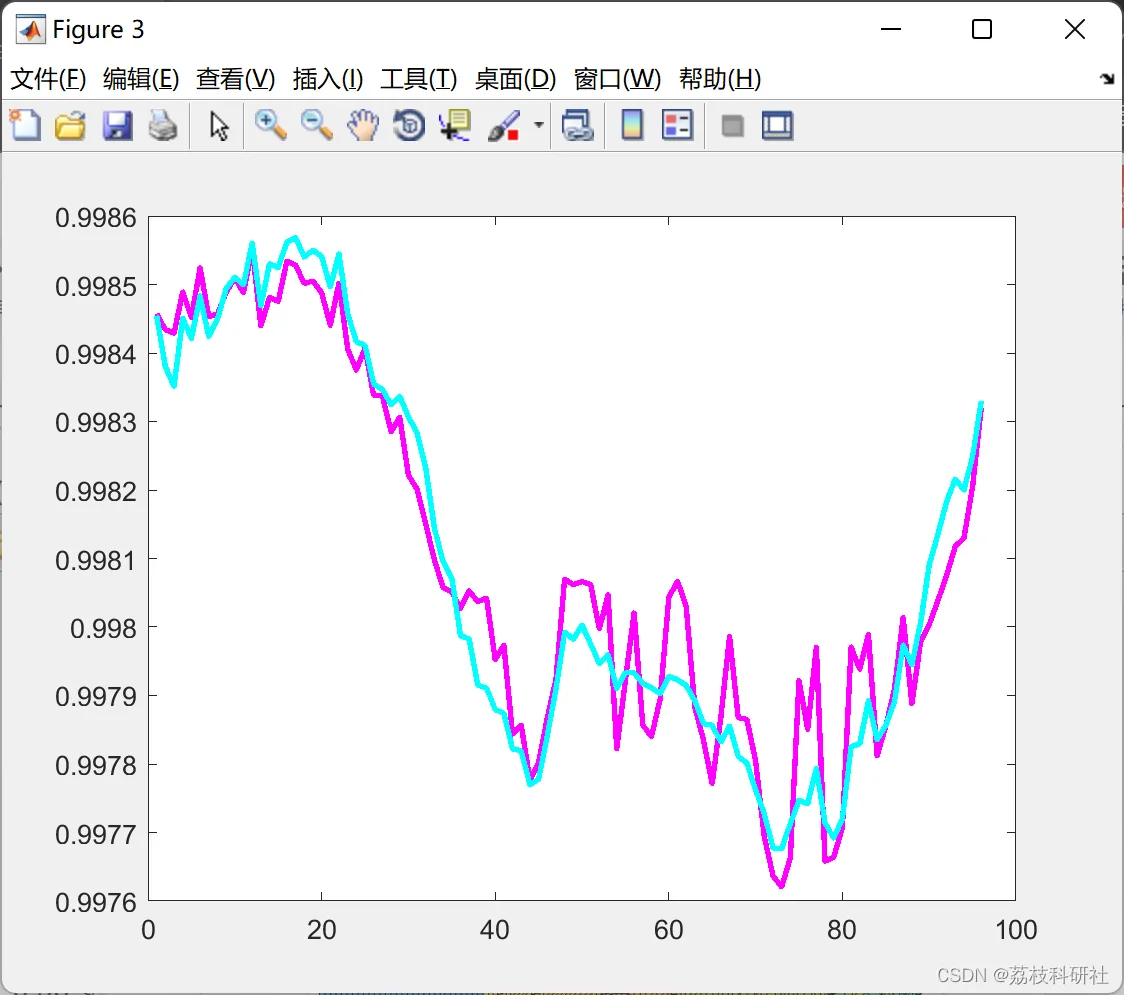Viewport: 1124px width, 995px height.
Task: Click the y-axis label 0.9976
Action: click(95, 903)
